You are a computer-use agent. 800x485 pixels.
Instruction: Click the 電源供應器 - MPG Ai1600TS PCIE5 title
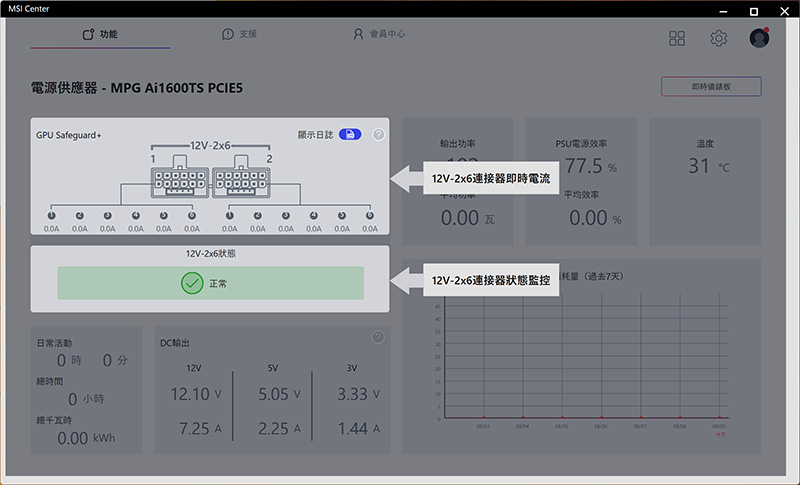[x=137, y=88]
